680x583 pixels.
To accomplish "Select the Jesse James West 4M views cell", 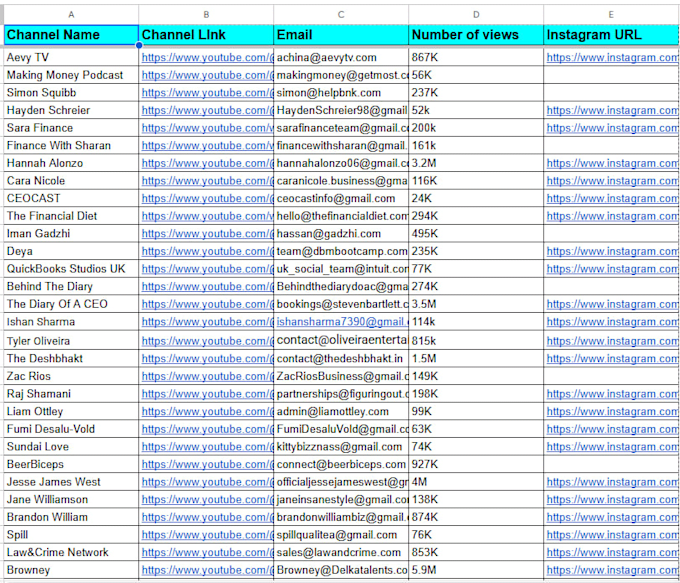I will pos(476,482).
